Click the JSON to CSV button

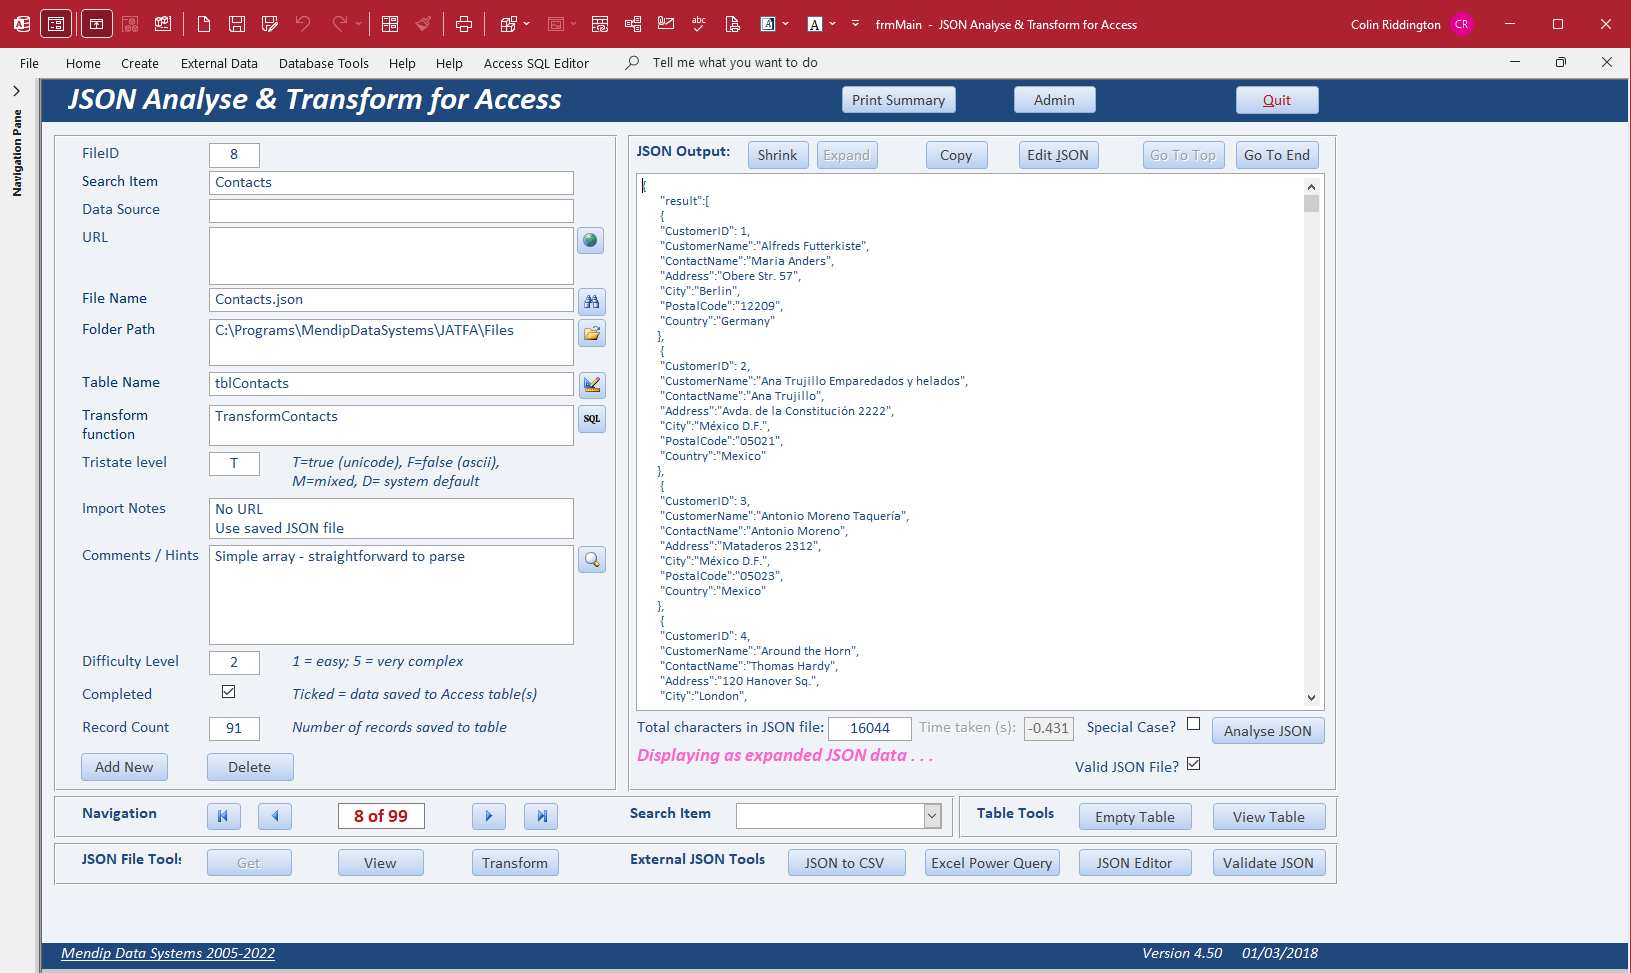(845, 863)
